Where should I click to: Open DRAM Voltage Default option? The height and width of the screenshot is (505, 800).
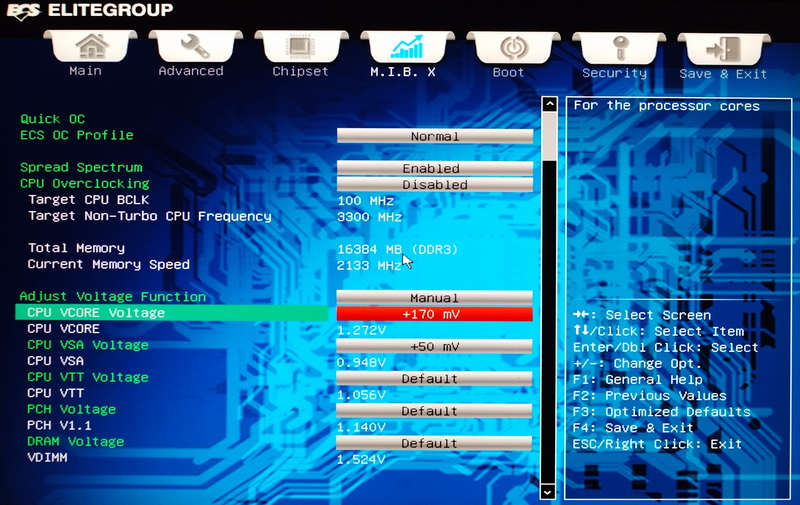pos(434,443)
